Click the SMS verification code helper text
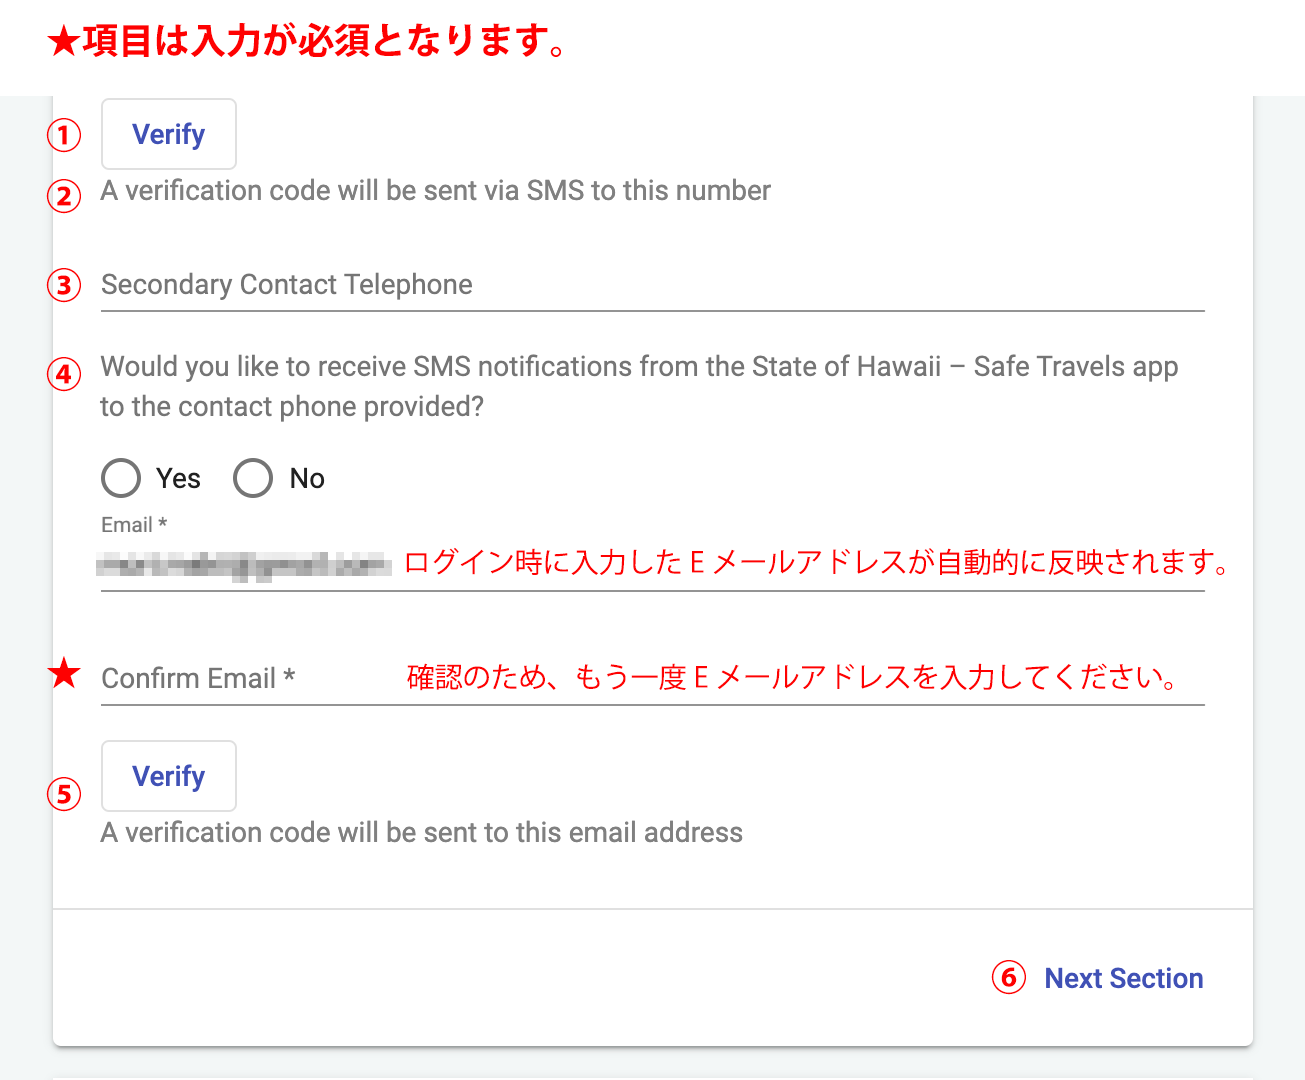The height and width of the screenshot is (1080, 1305). (x=435, y=191)
